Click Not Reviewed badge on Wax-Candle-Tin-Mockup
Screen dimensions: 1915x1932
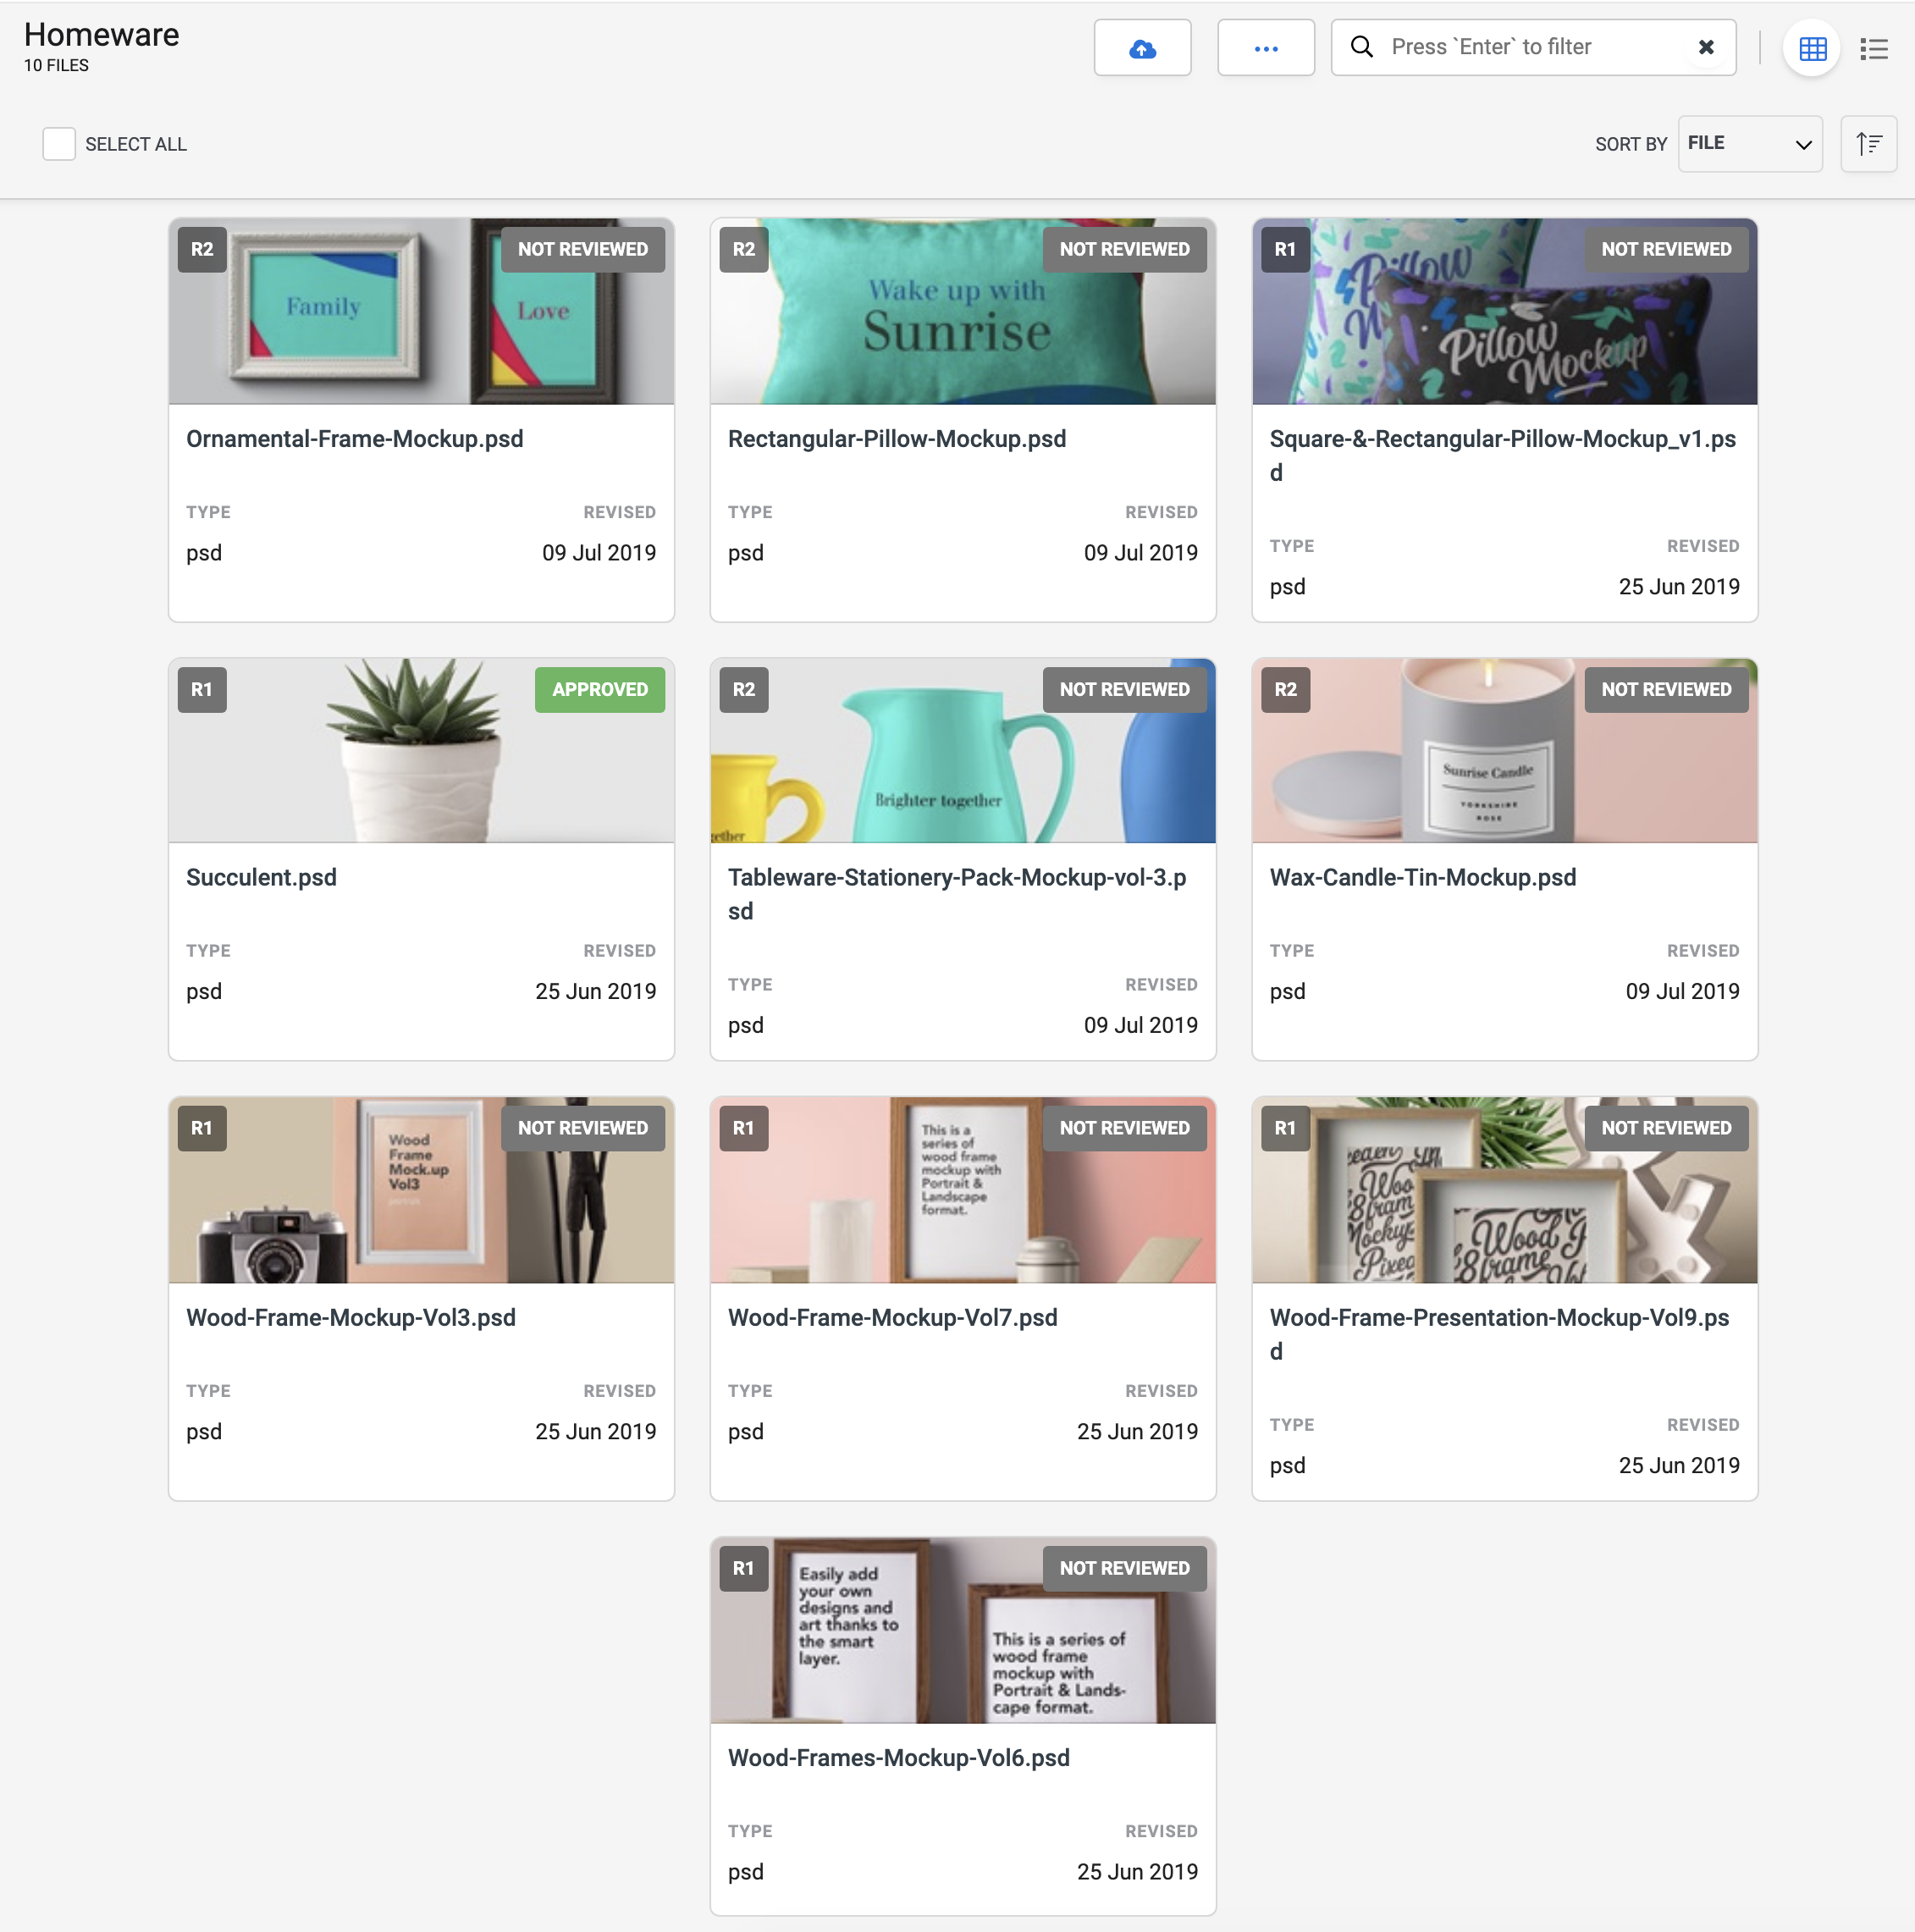tap(1665, 689)
